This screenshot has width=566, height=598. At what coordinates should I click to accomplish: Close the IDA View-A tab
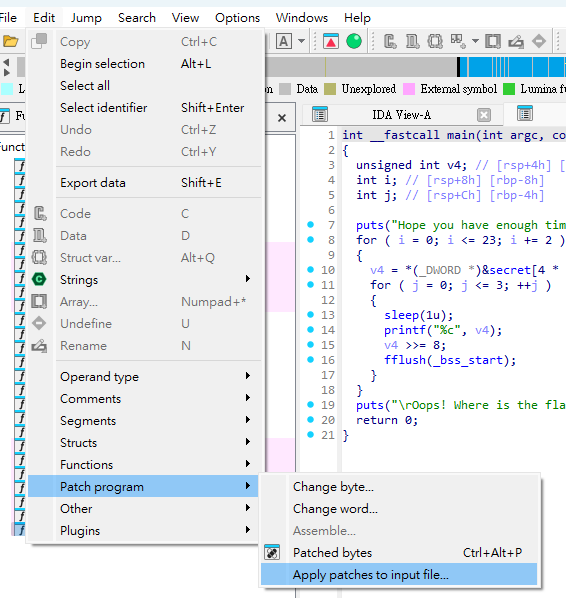click(484, 115)
